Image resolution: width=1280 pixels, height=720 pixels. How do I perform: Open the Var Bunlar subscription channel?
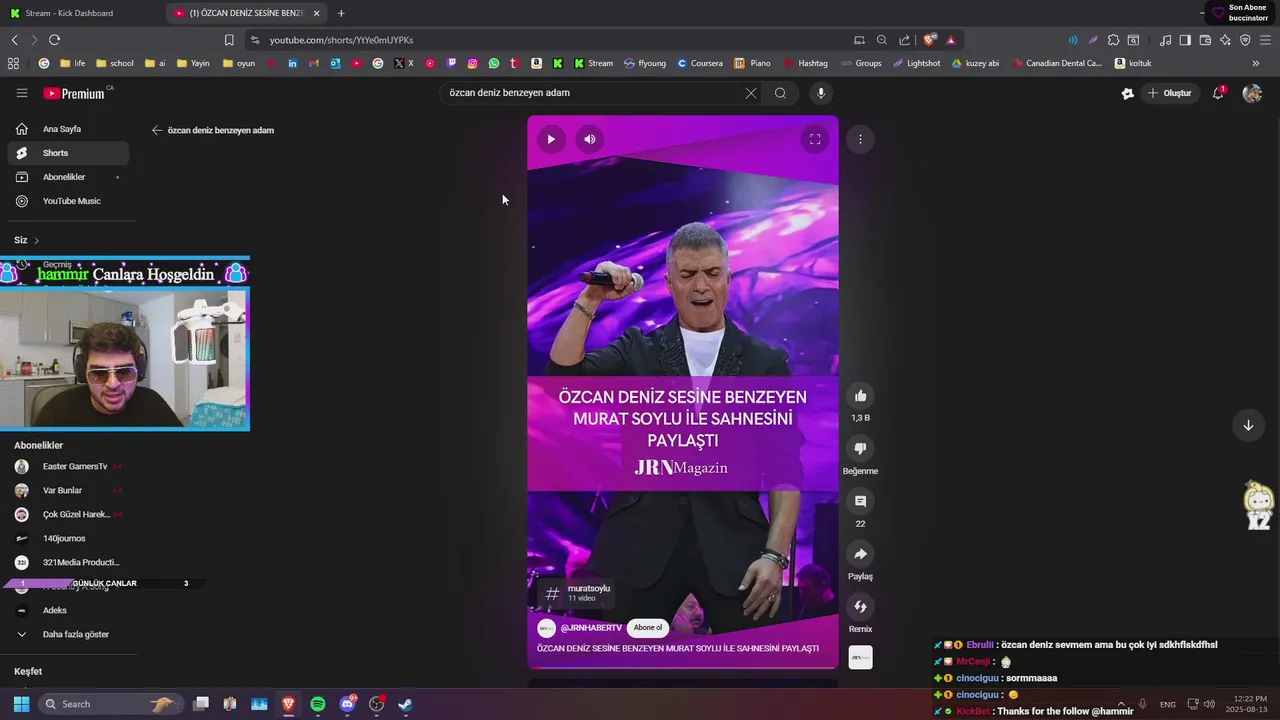pyautogui.click(x=68, y=490)
